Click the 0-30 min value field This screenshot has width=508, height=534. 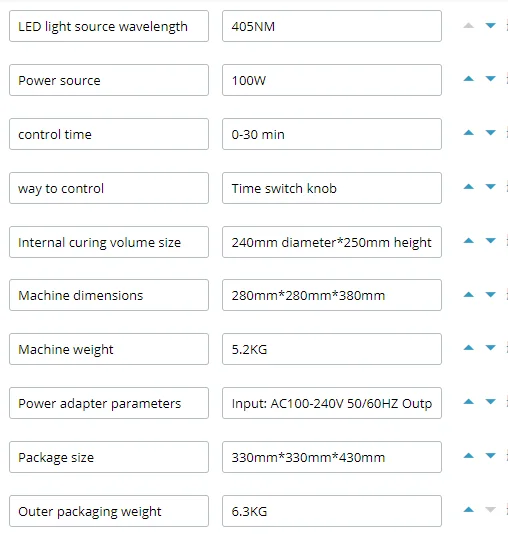[x=332, y=134]
